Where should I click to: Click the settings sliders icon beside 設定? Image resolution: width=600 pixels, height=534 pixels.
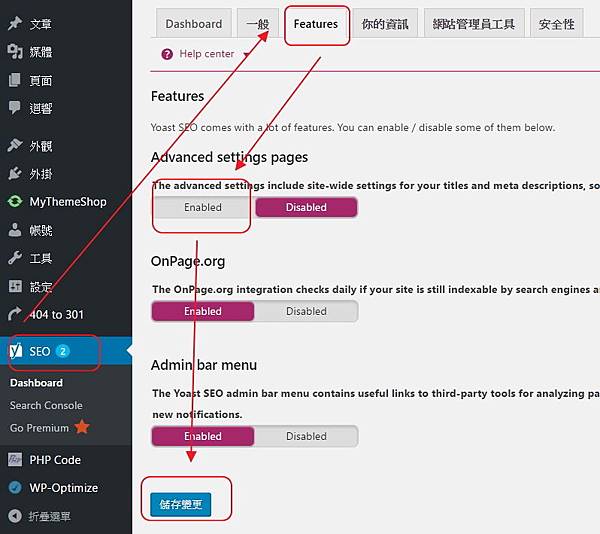(15, 286)
